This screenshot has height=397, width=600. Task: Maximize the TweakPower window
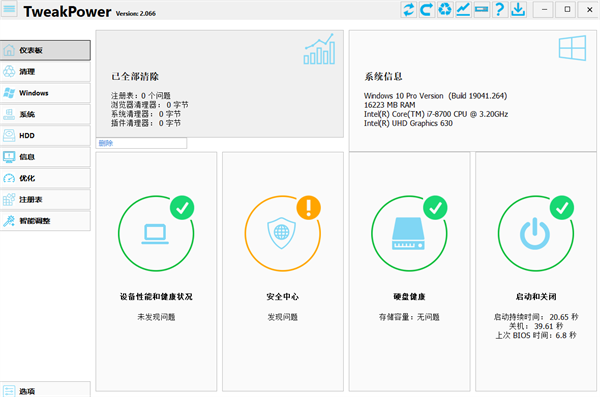tap(567, 9)
